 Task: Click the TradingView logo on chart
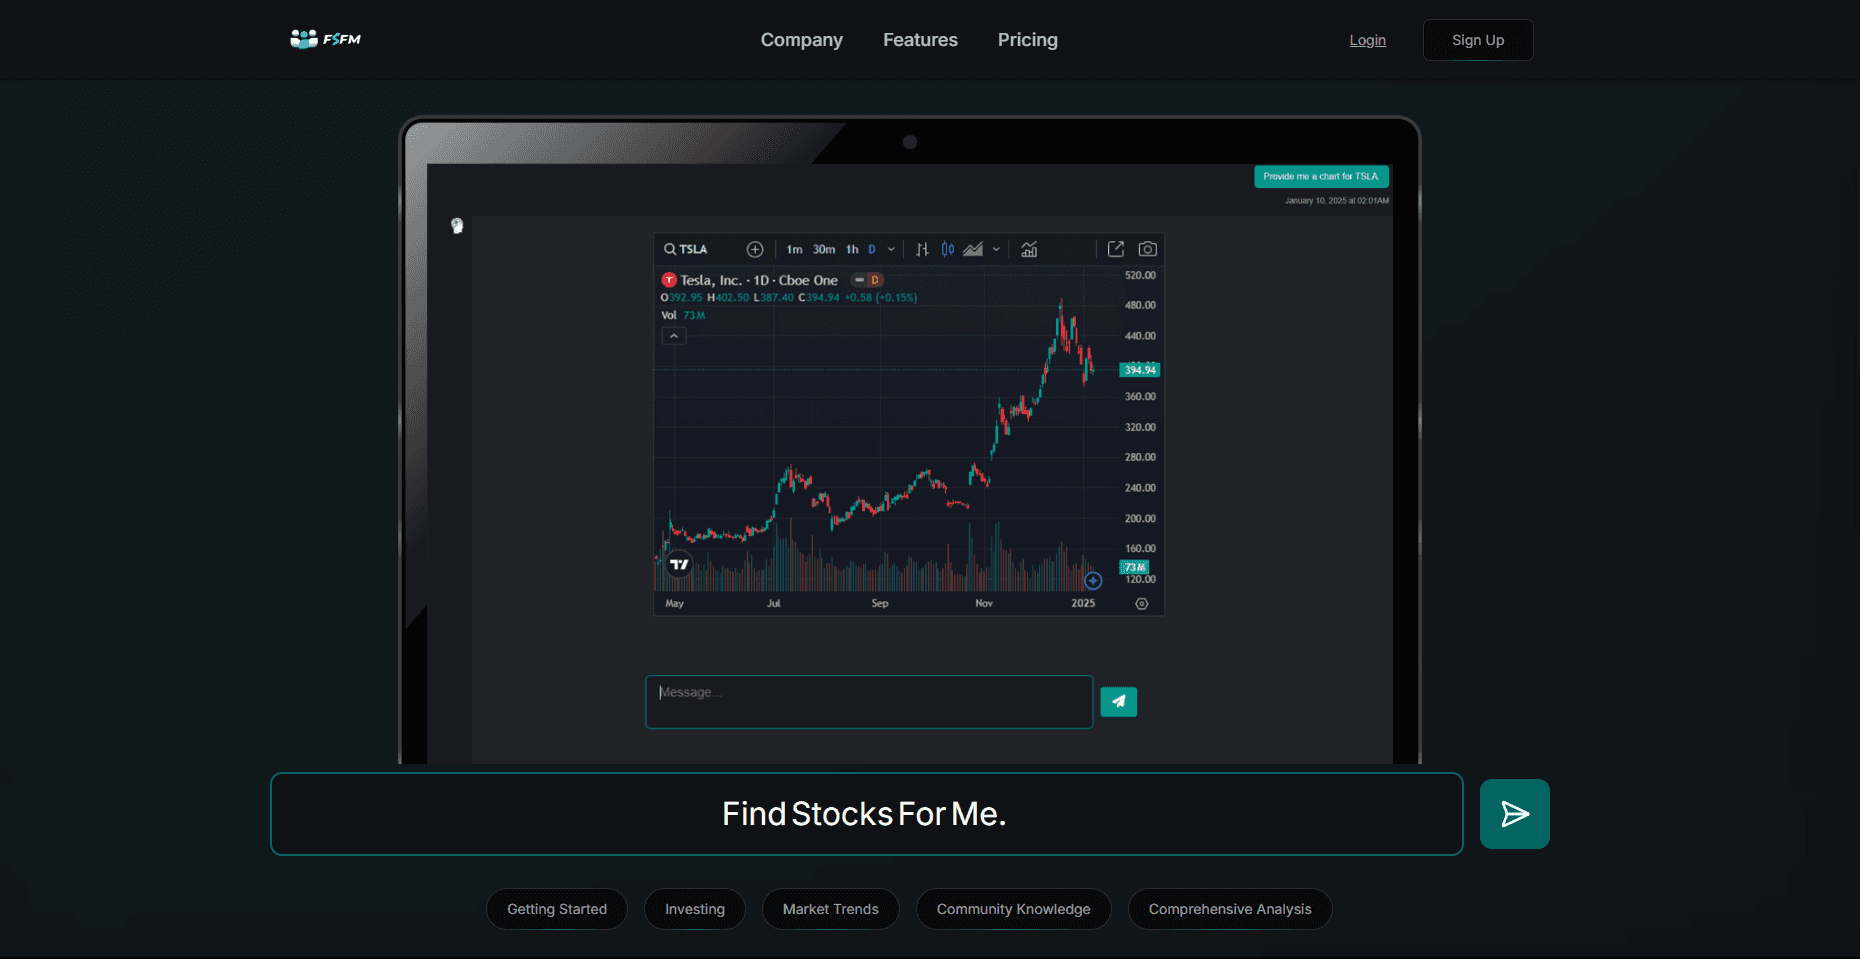coord(679,564)
